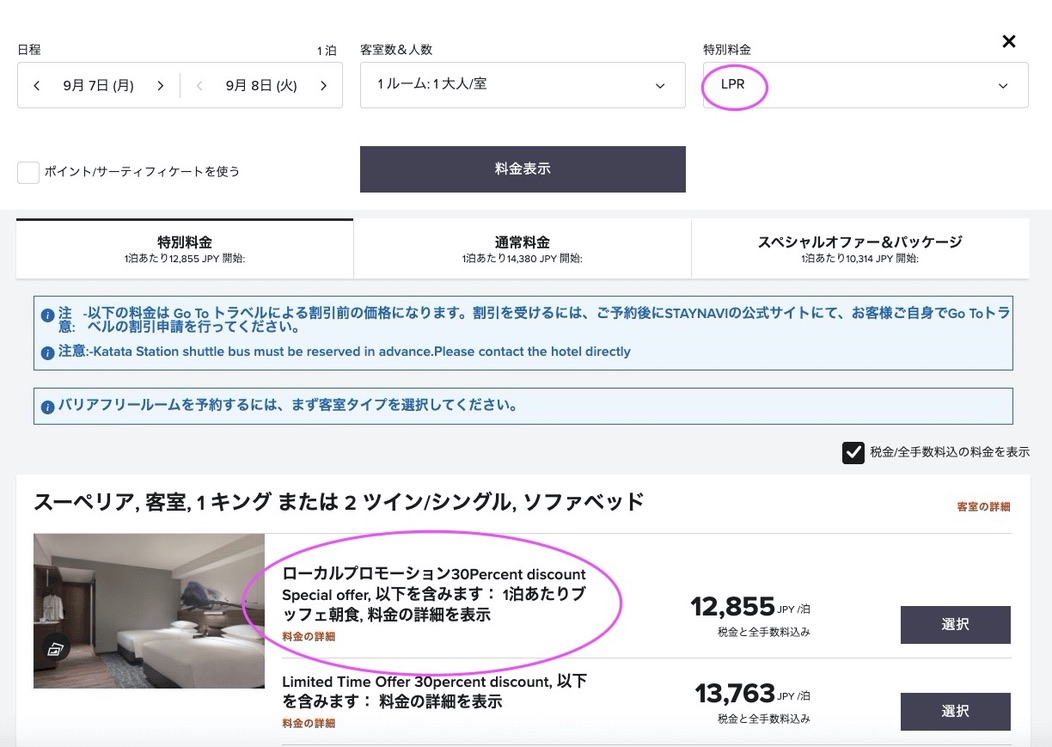Switch to 通常料金 tab
The image size is (1052, 747).
click(x=522, y=248)
